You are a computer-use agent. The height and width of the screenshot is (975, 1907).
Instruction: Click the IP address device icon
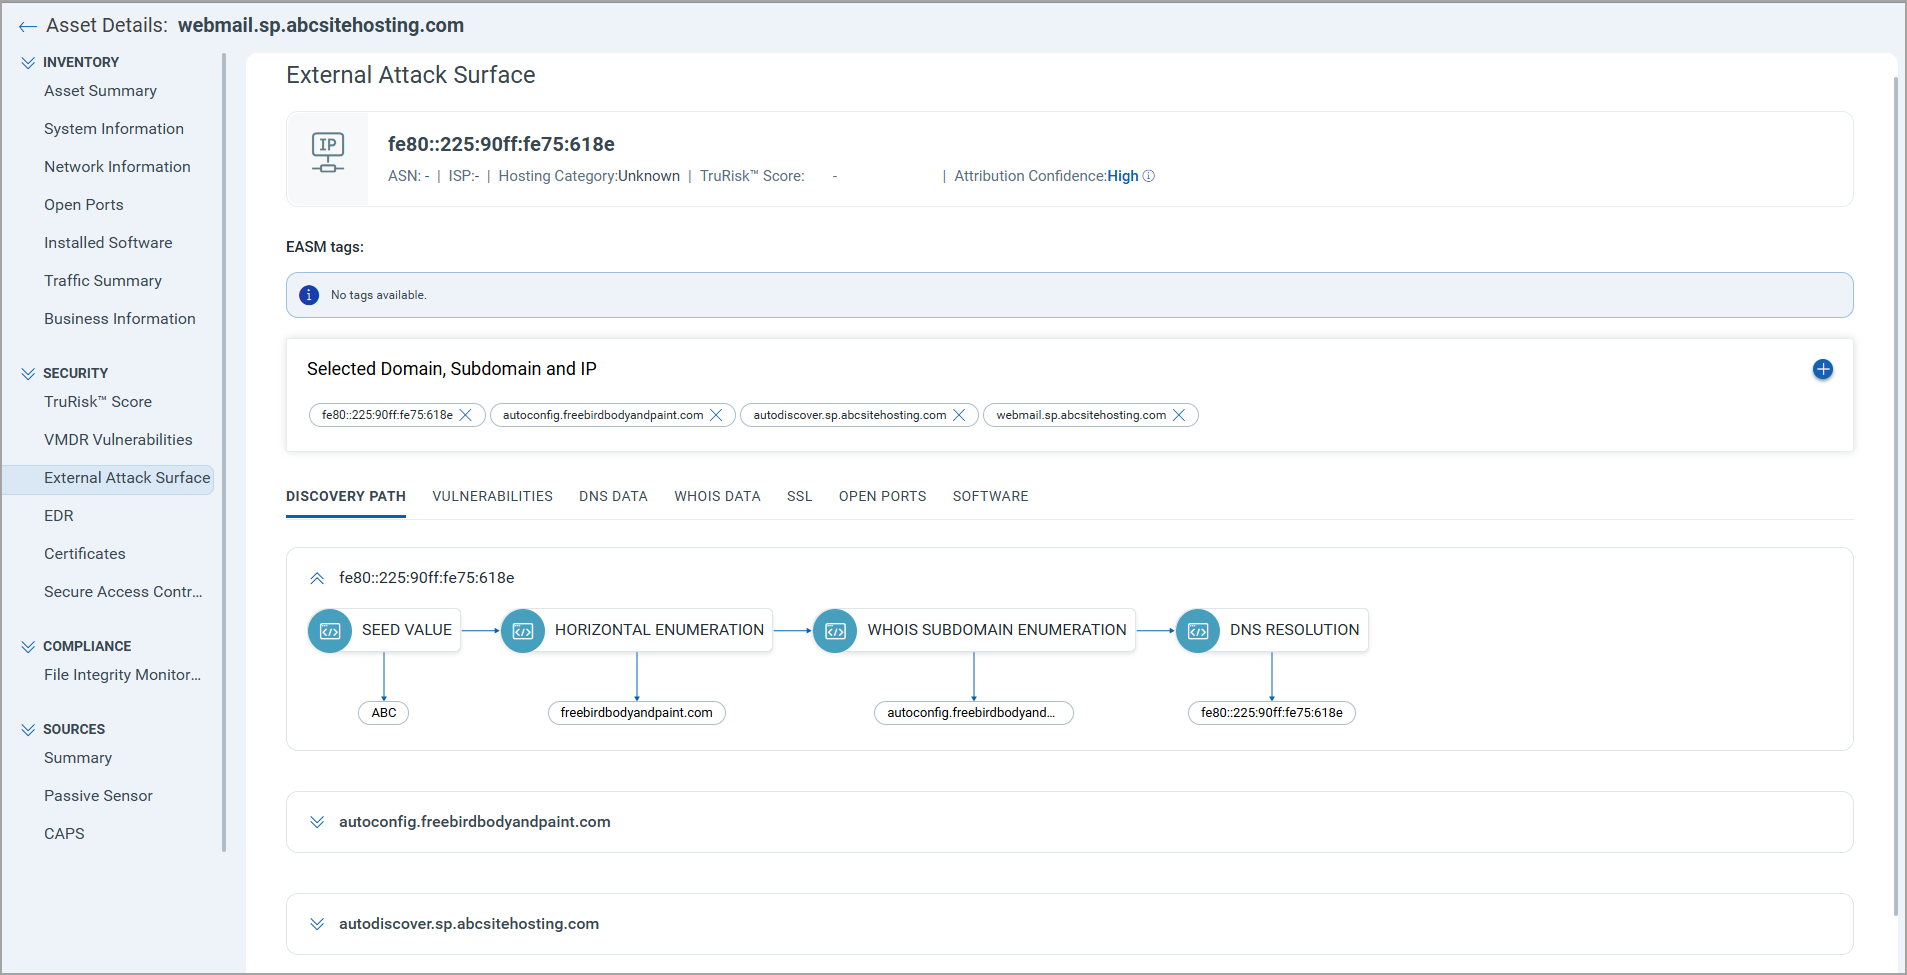click(x=328, y=153)
